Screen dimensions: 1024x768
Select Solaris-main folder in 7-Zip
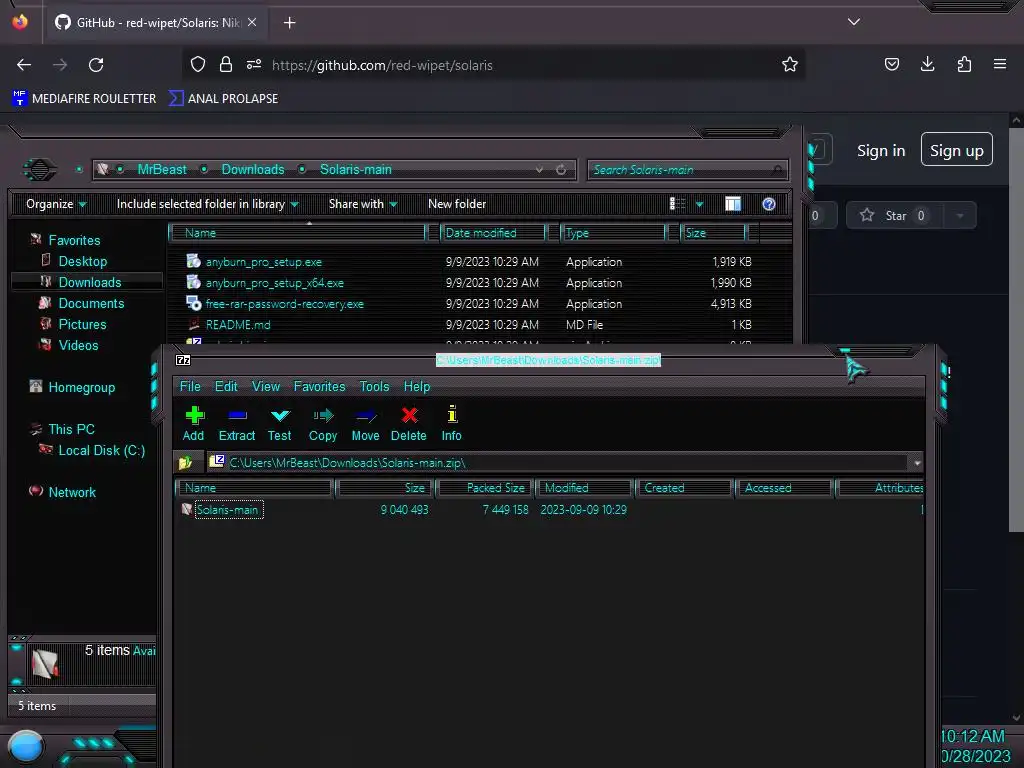(227, 509)
